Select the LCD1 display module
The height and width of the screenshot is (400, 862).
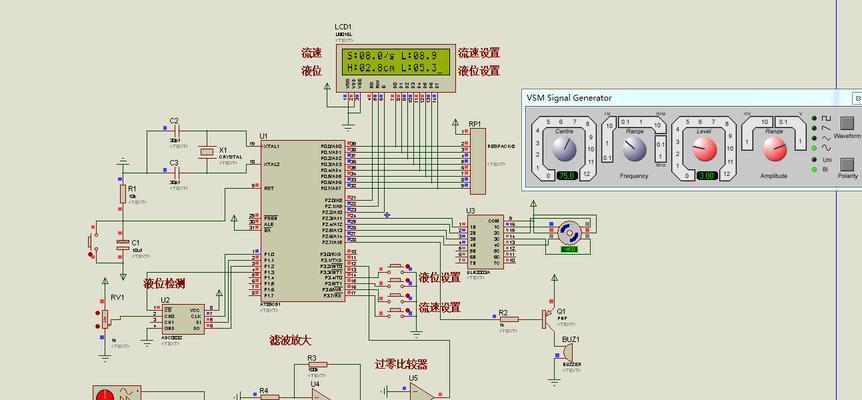tap(396, 68)
